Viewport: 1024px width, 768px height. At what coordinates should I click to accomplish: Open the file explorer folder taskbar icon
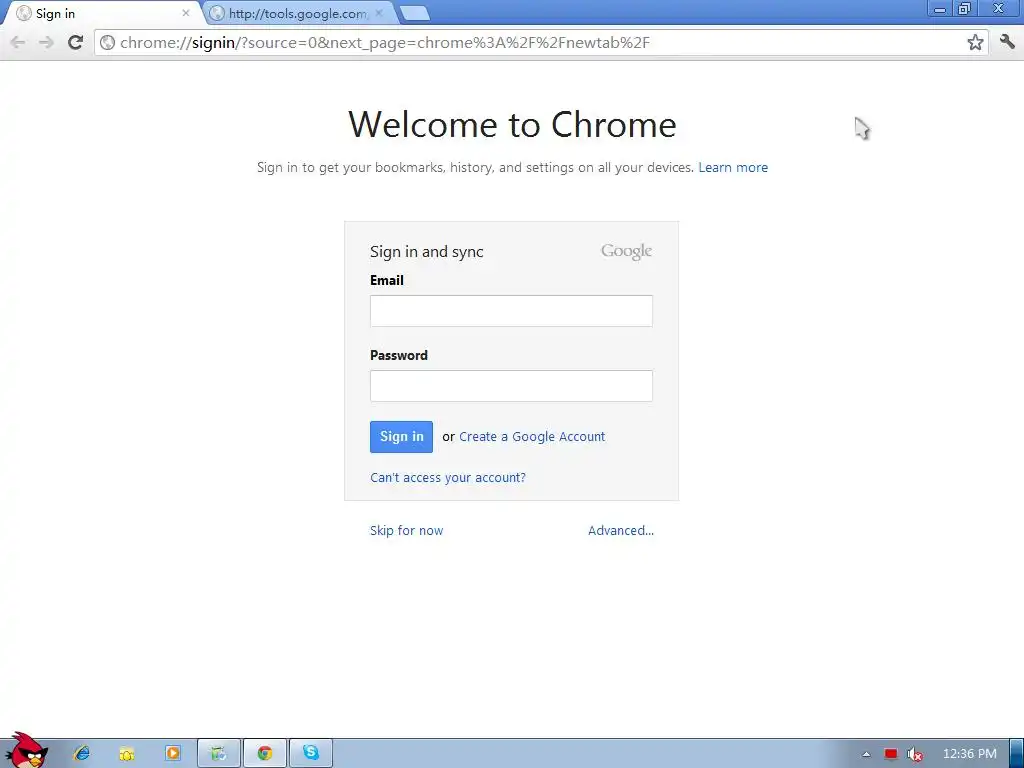[x=127, y=753]
